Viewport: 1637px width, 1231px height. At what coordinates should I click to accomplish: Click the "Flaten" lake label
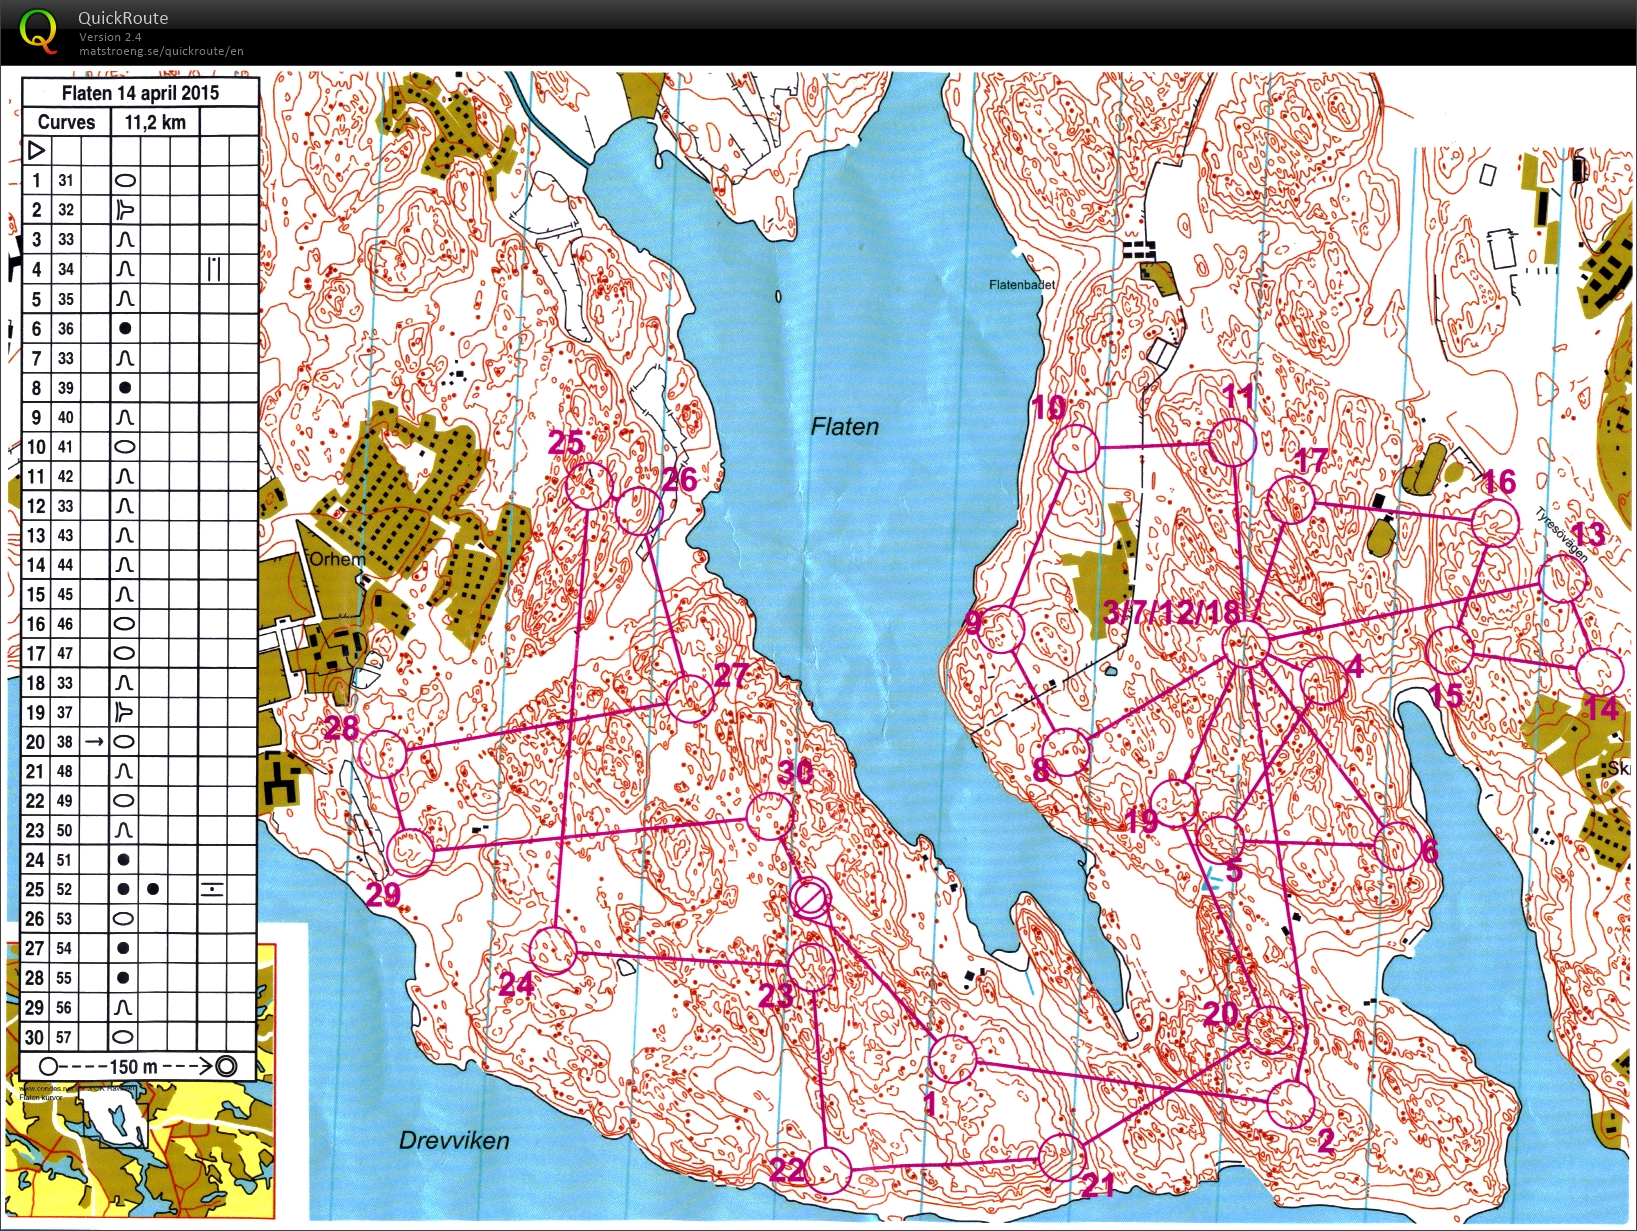(x=845, y=427)
